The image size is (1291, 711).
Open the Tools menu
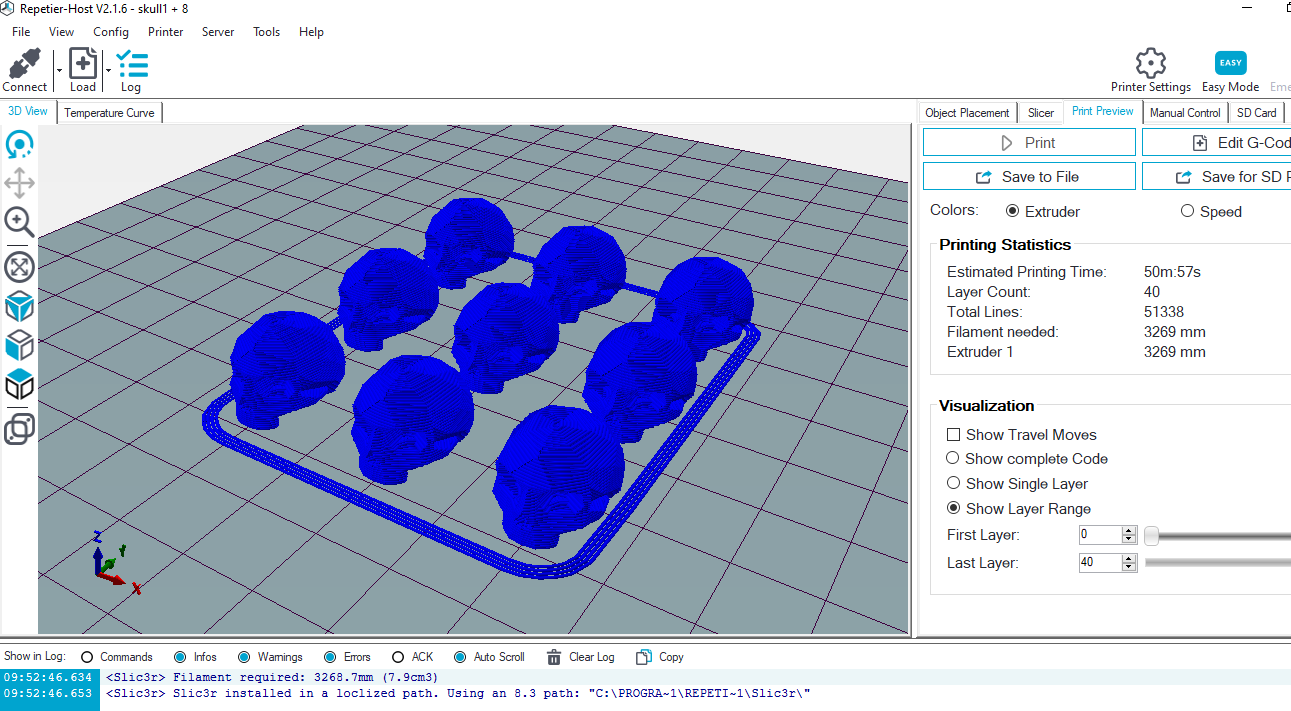(267, 32)
